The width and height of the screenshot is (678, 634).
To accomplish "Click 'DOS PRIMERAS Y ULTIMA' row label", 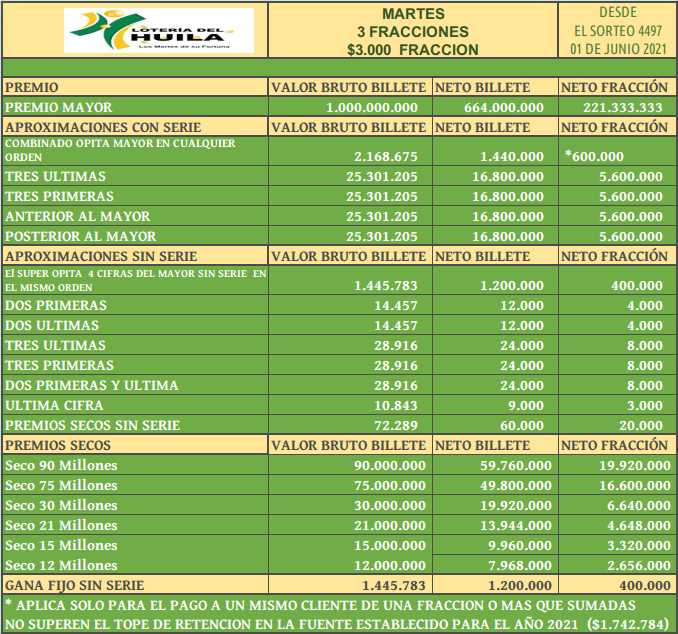I will 91,385.
